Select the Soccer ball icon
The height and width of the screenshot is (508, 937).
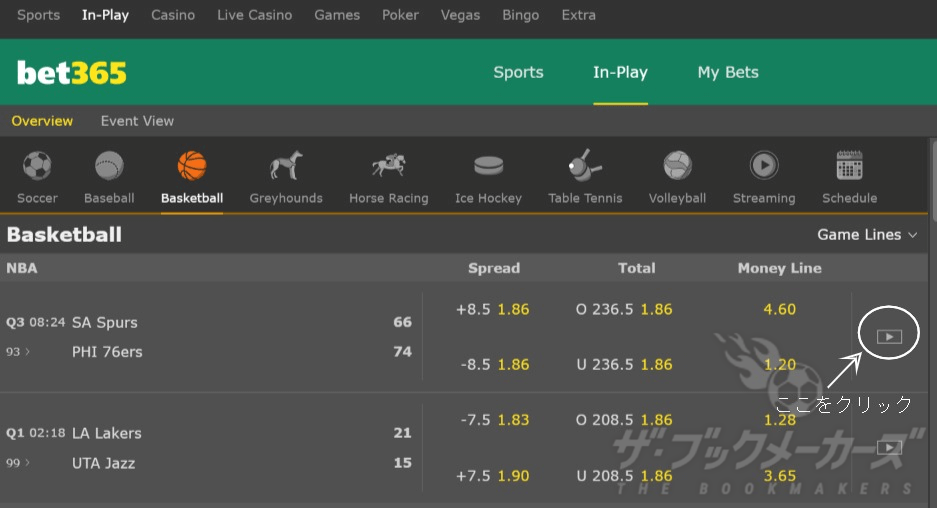pyautogui.click(x=37, y=166)
